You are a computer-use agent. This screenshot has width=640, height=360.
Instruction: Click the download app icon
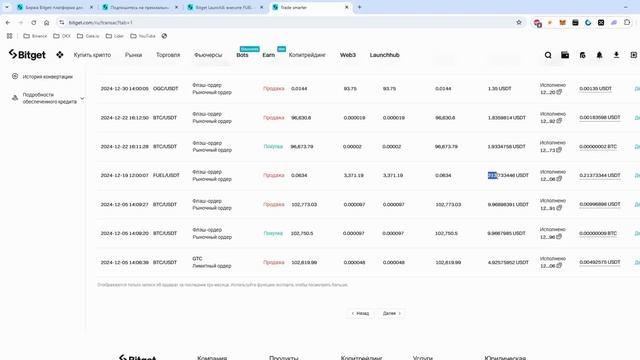point(616,55)
